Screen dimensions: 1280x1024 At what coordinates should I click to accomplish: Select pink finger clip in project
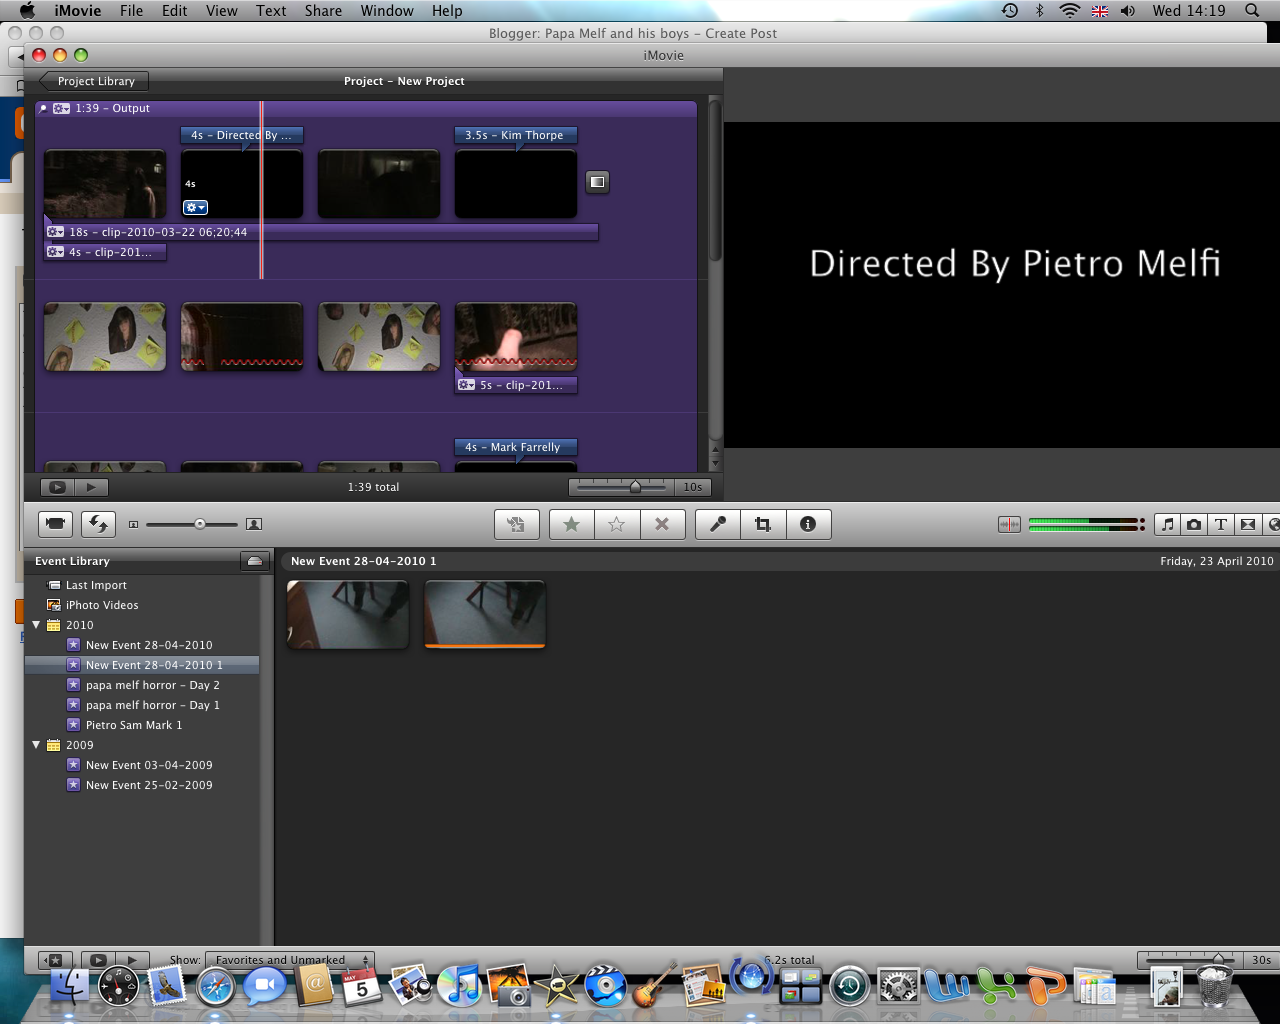pos(516,337)
